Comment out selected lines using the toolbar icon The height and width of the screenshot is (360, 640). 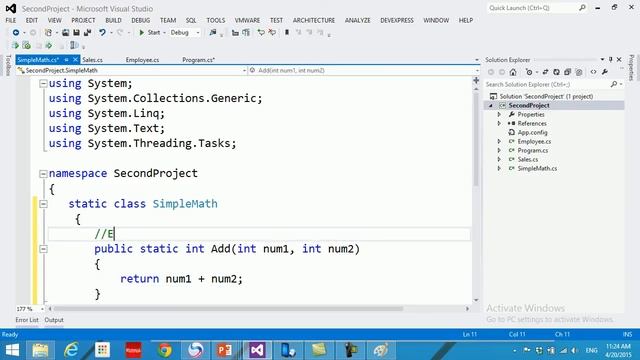coord(261,32)
